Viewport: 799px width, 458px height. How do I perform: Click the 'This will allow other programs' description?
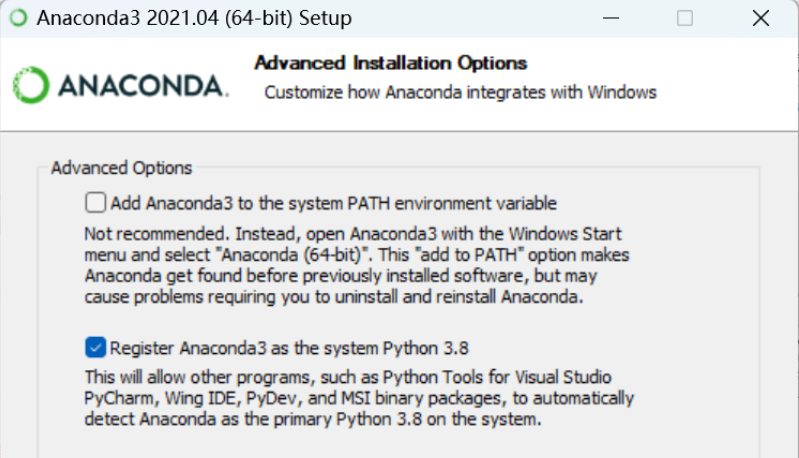[360, 398]
